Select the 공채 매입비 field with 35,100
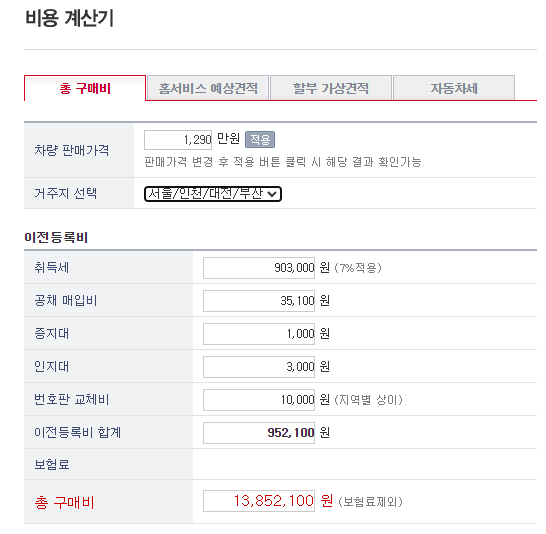Viewport: 546px width, 534px height. pyautogui.click(x=259, y=301)
